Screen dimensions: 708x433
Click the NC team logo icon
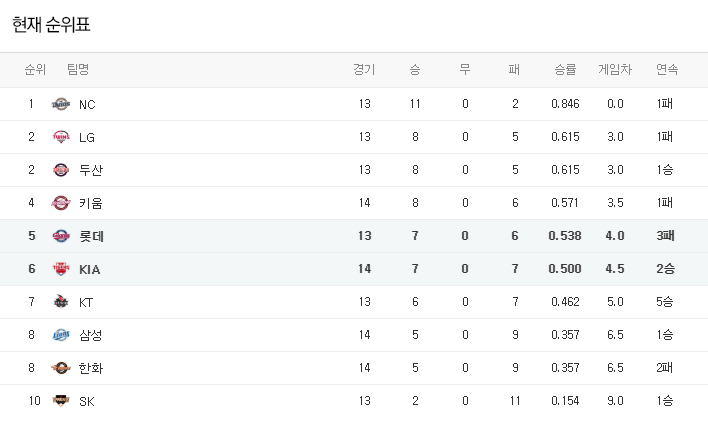(61, 104)
